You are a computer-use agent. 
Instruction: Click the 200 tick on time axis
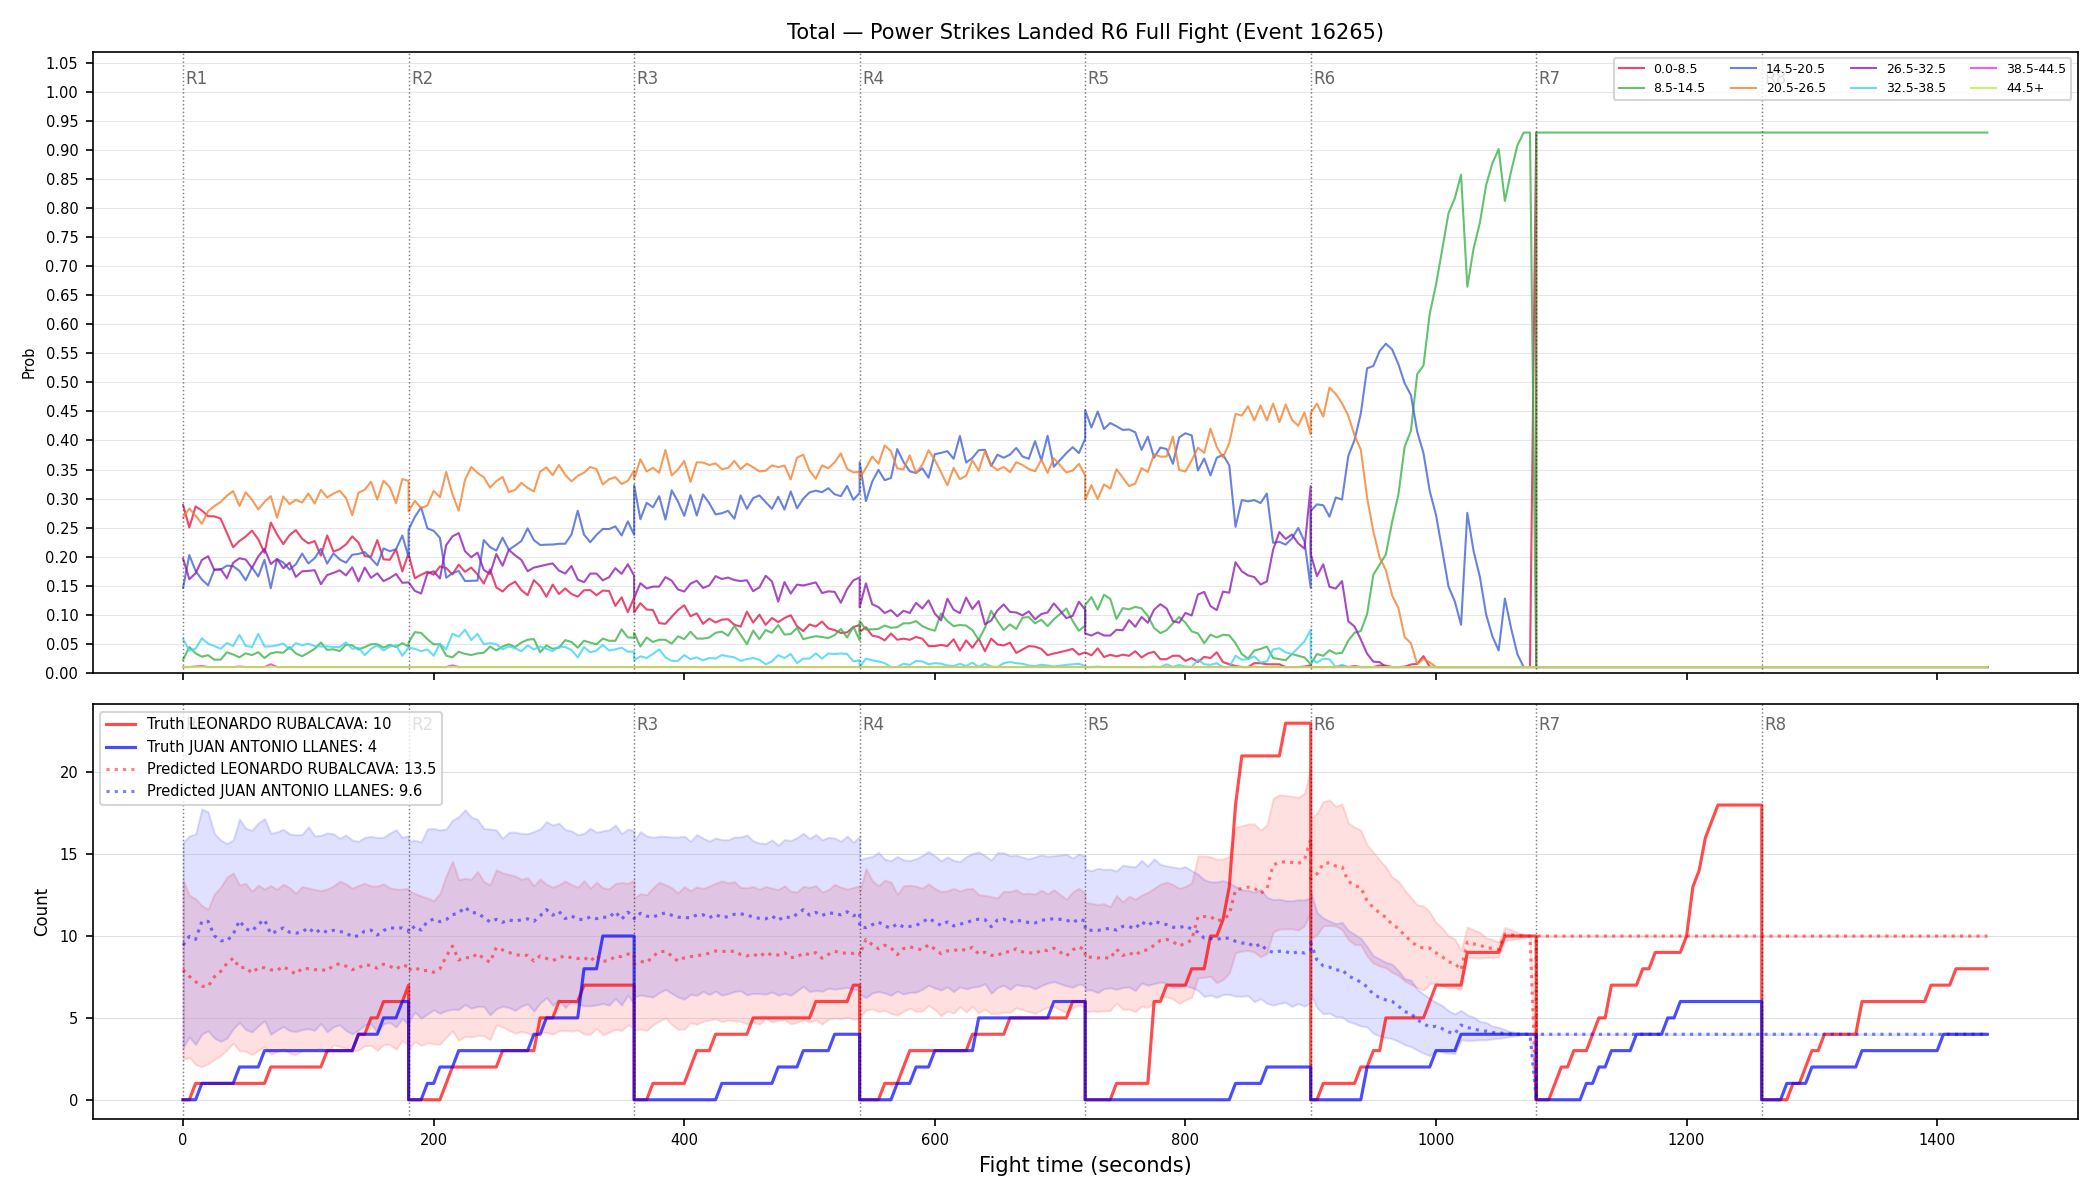coord(433,1138)
